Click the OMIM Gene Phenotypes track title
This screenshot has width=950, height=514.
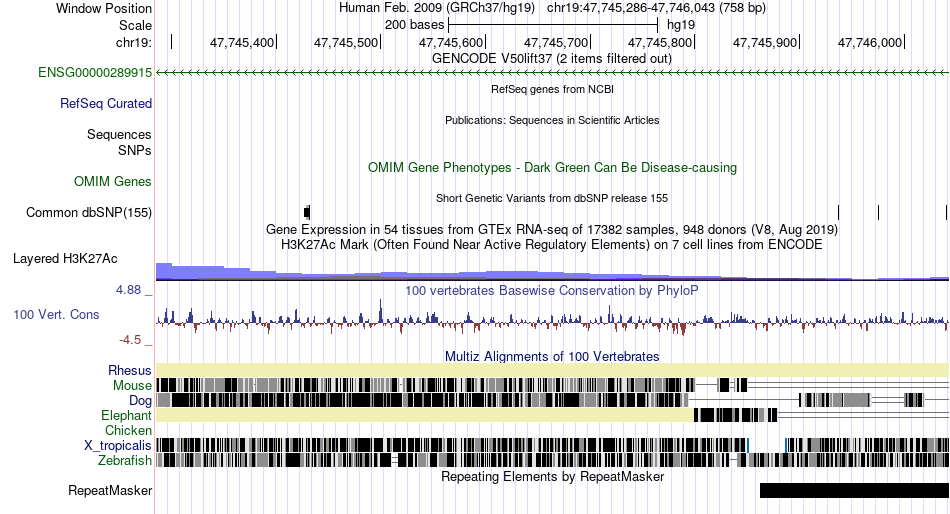click(552, 167)
